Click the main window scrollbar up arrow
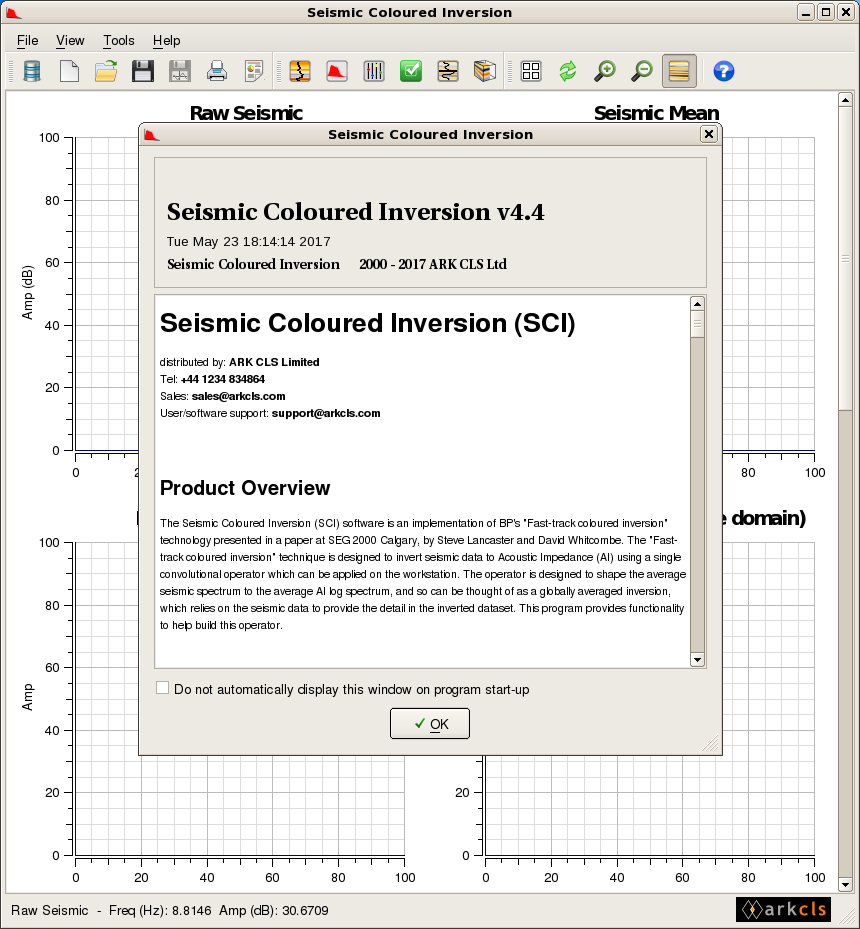 pos(846,100)
